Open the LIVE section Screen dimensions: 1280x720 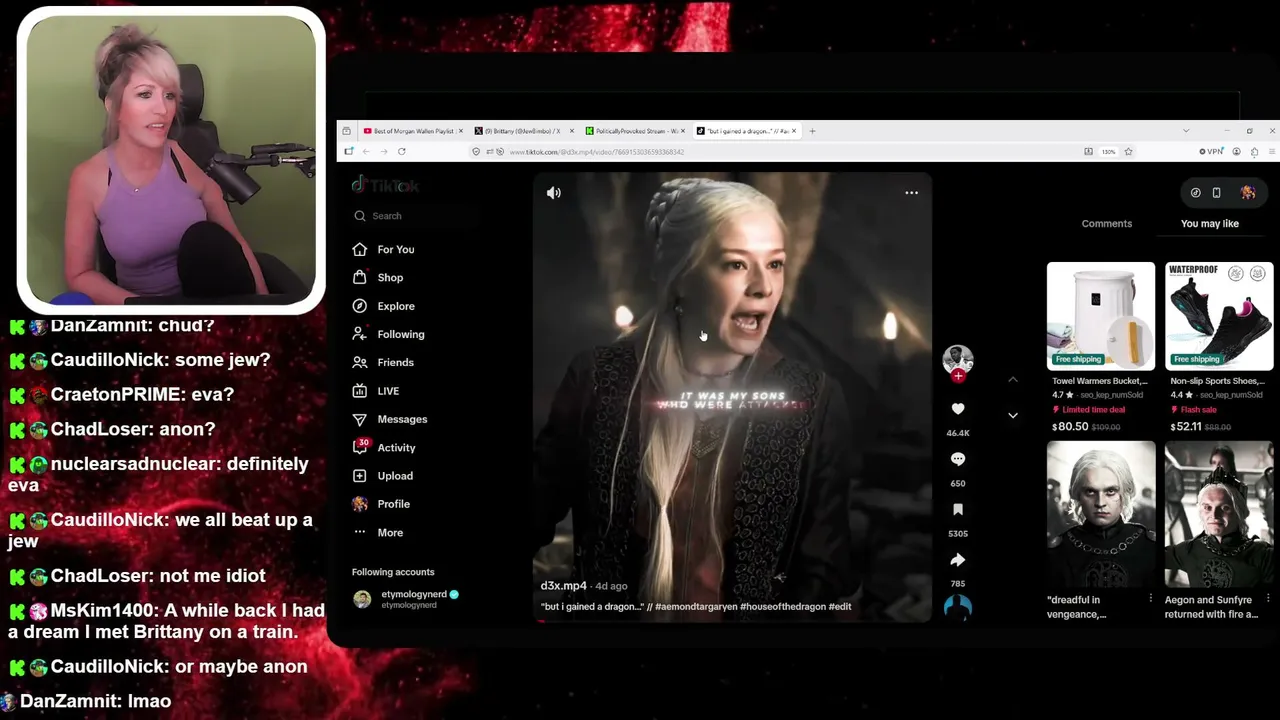point(376,391)
